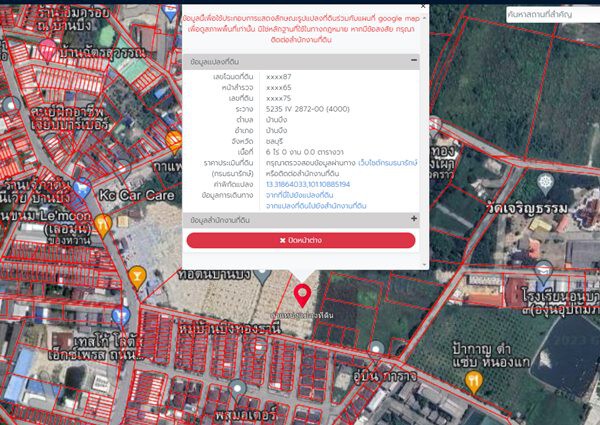Click the province value ชลบุรี
This screenshot has height=425, width=600.
[274, 141]
